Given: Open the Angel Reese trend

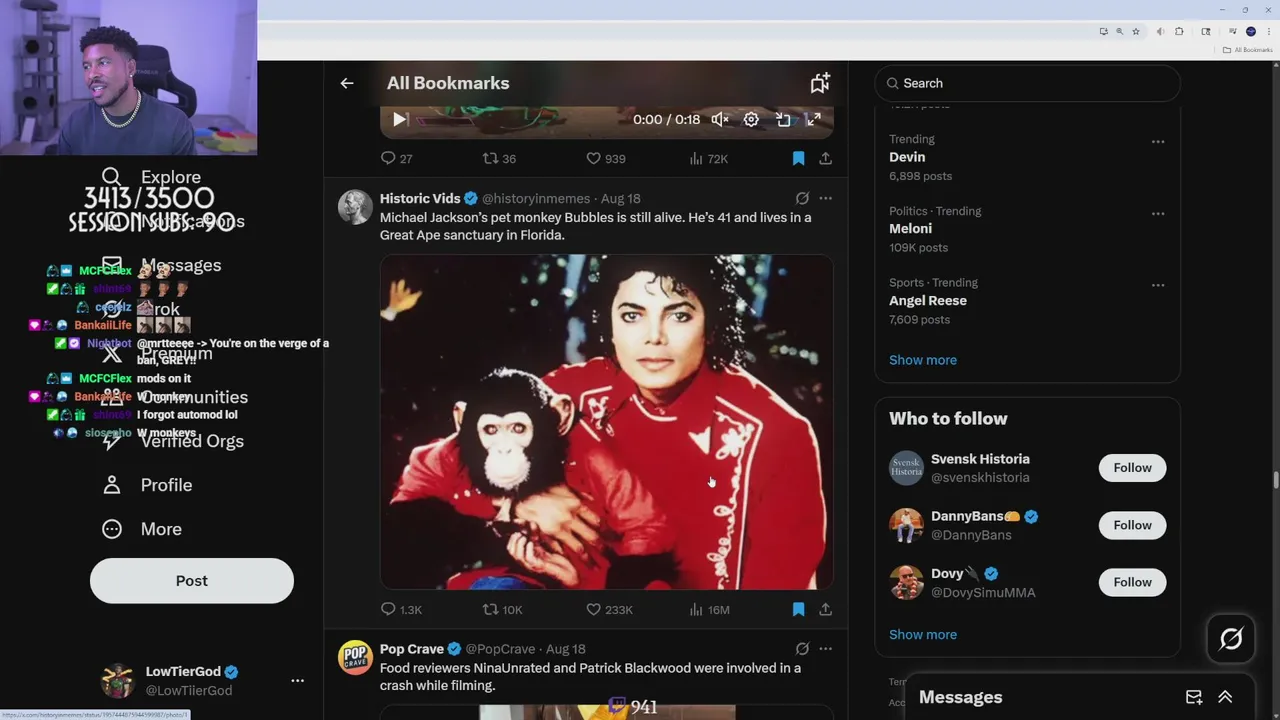Looking at the screenshot, I should [928, 300].
